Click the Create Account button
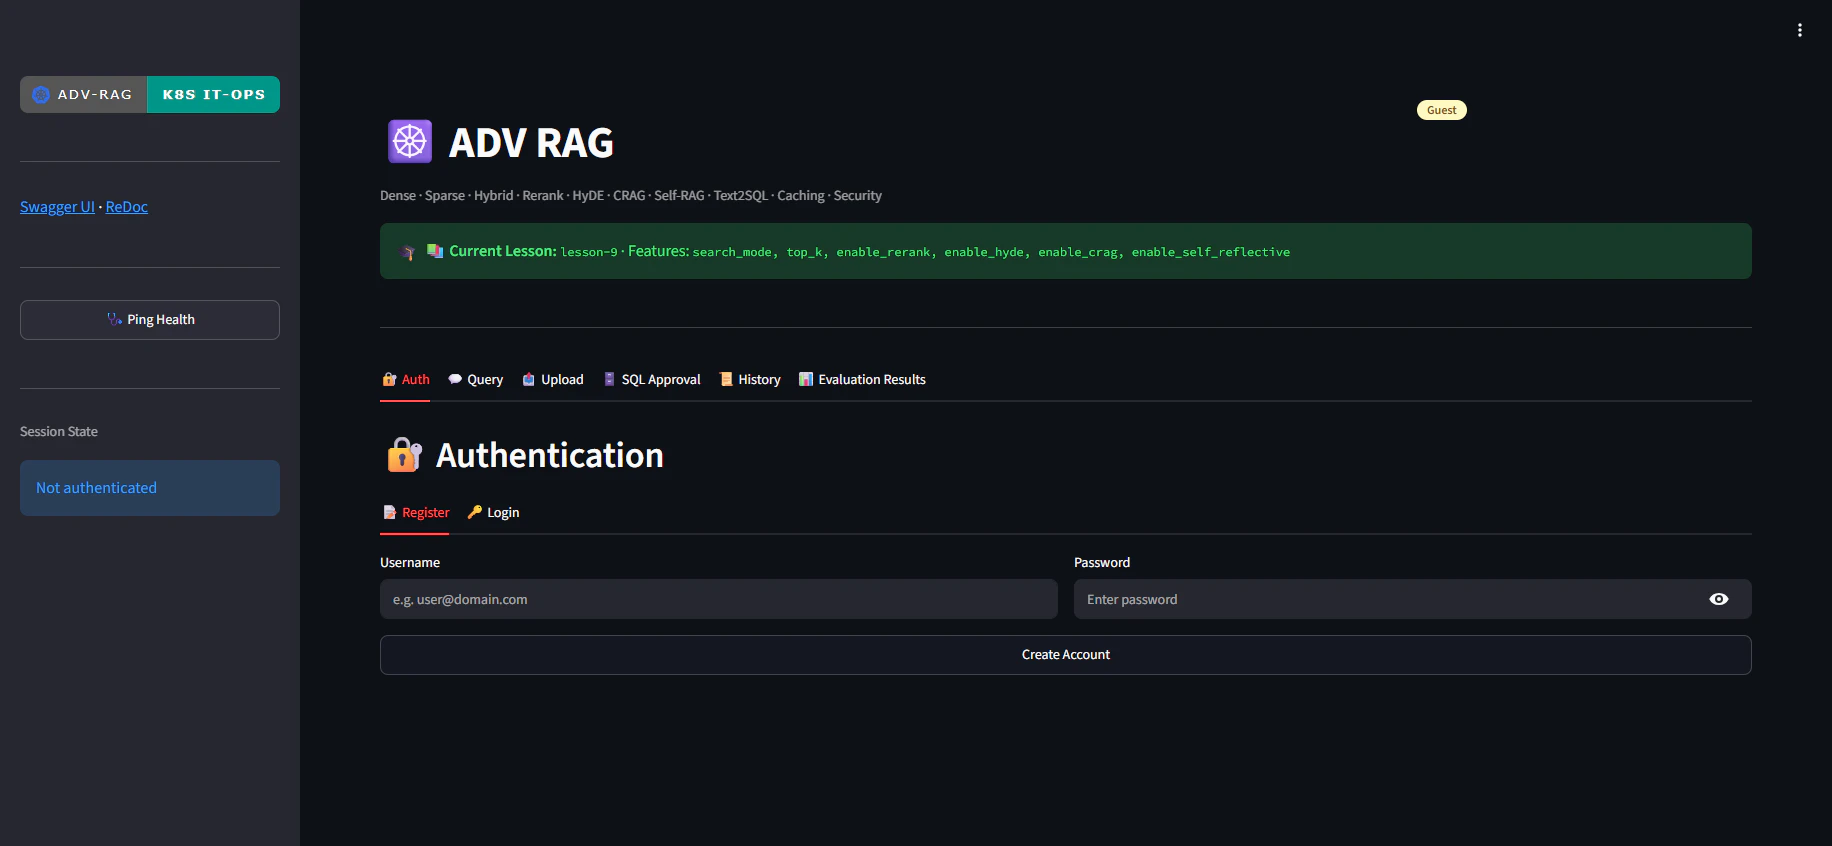Viewport: 1832px width, 846px height. coord(1066,655)
